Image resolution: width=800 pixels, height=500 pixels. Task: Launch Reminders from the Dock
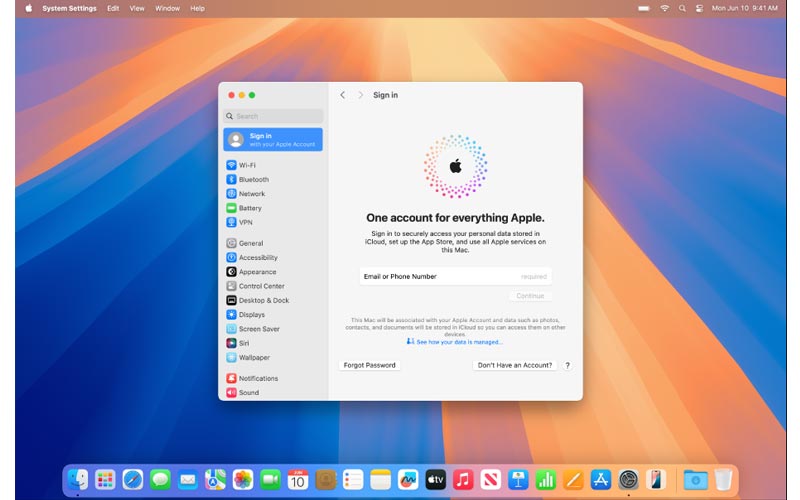(x=353, y=480)
